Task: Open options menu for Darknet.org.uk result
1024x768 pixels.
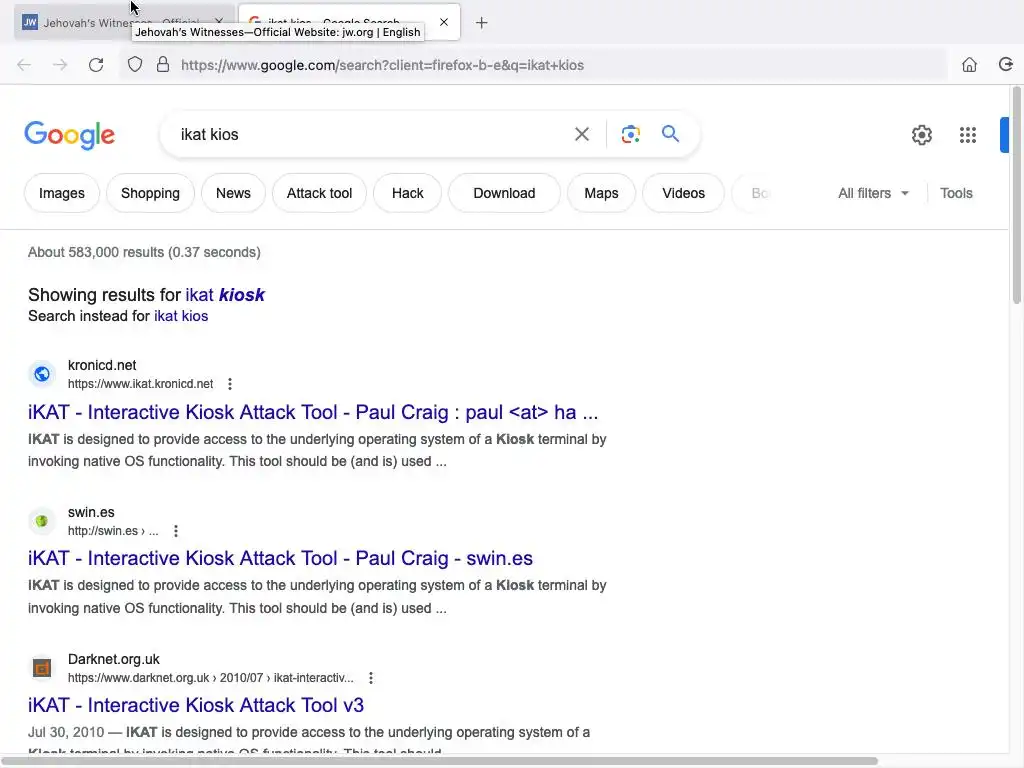Action: pyautogui.click(x=371, y=678)
